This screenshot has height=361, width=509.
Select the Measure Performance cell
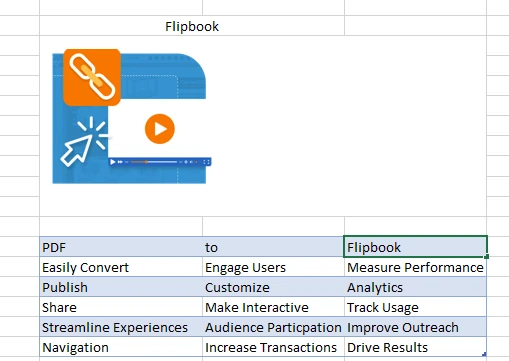(x=415, y=267)
